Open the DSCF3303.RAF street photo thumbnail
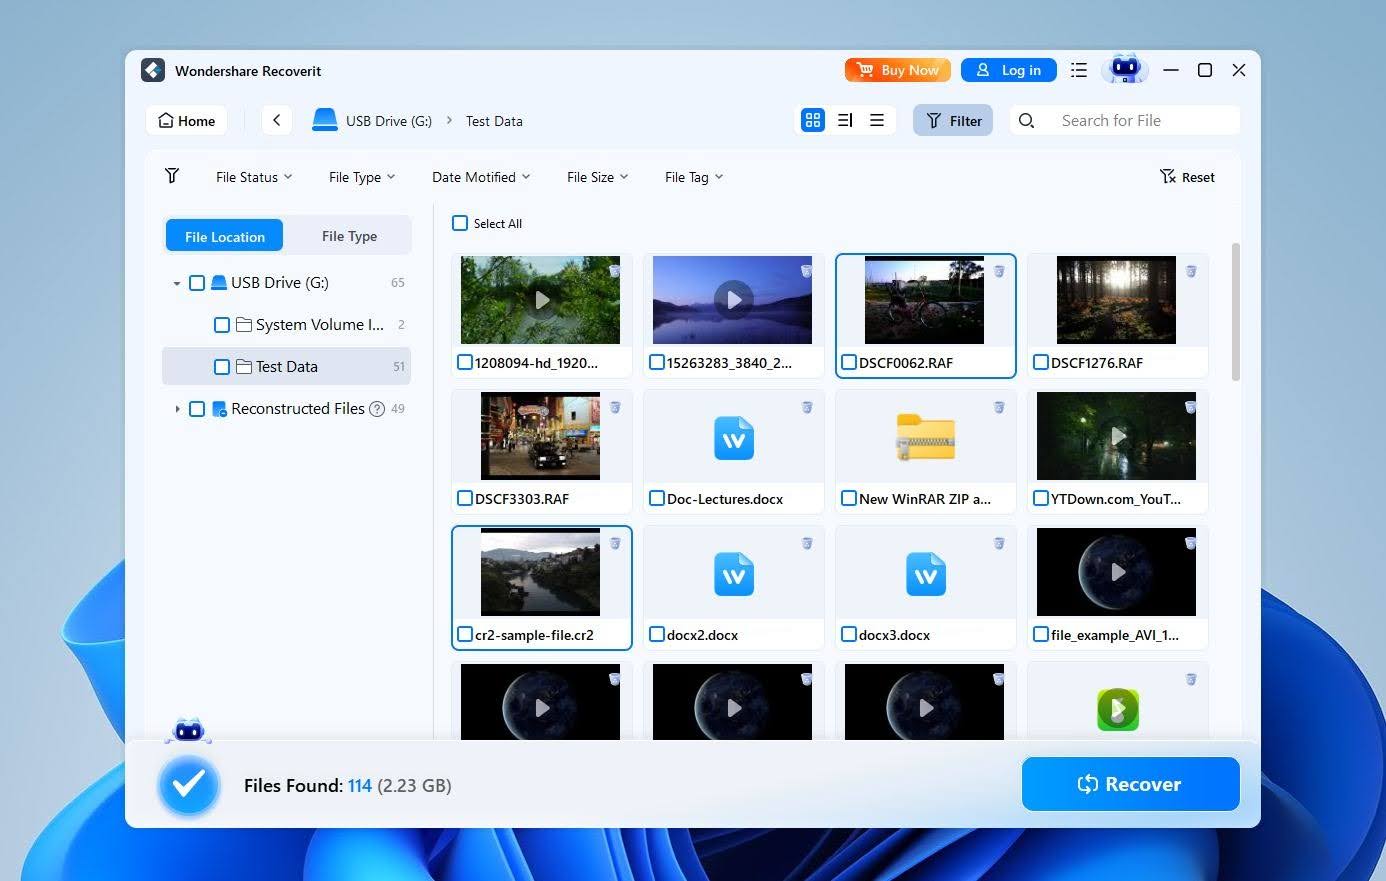 coord(540,436)
